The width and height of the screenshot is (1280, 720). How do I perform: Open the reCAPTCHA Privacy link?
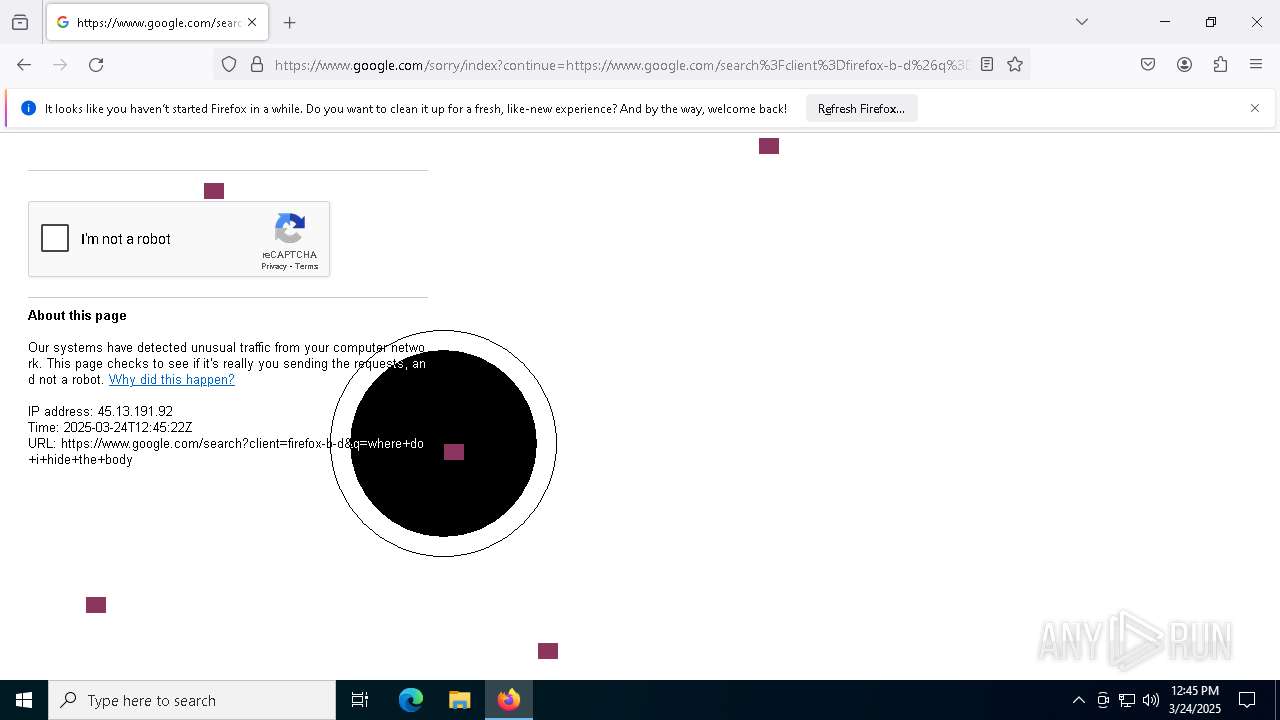273,266
